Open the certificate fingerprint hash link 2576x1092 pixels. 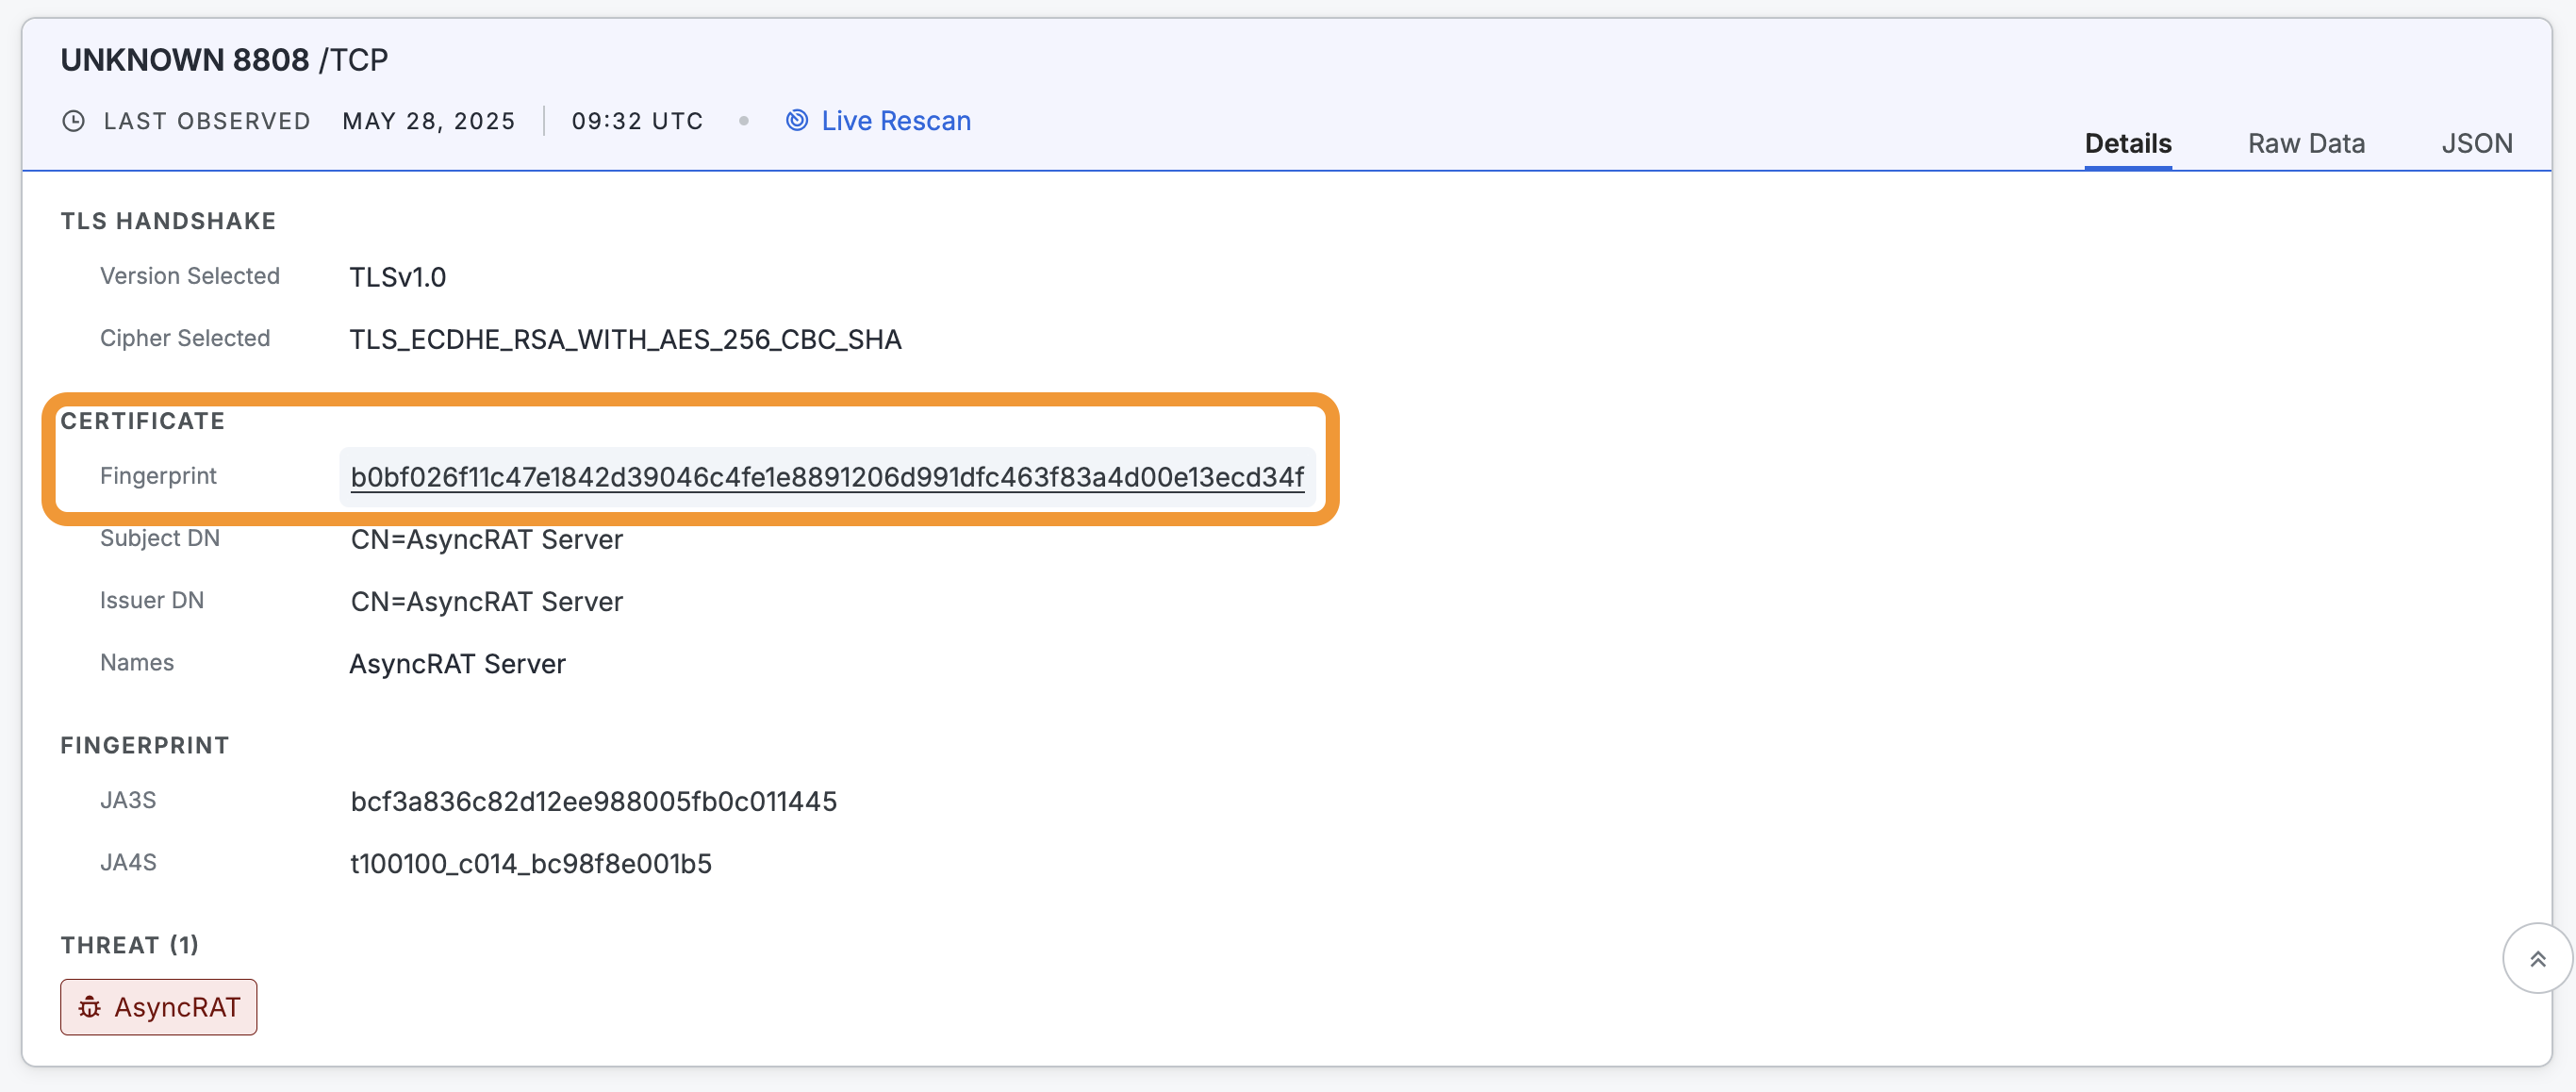tap(826, 477)
